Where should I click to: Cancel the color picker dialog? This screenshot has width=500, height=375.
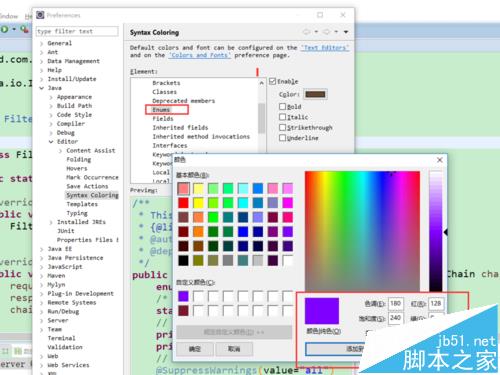[x=234, y=349]
